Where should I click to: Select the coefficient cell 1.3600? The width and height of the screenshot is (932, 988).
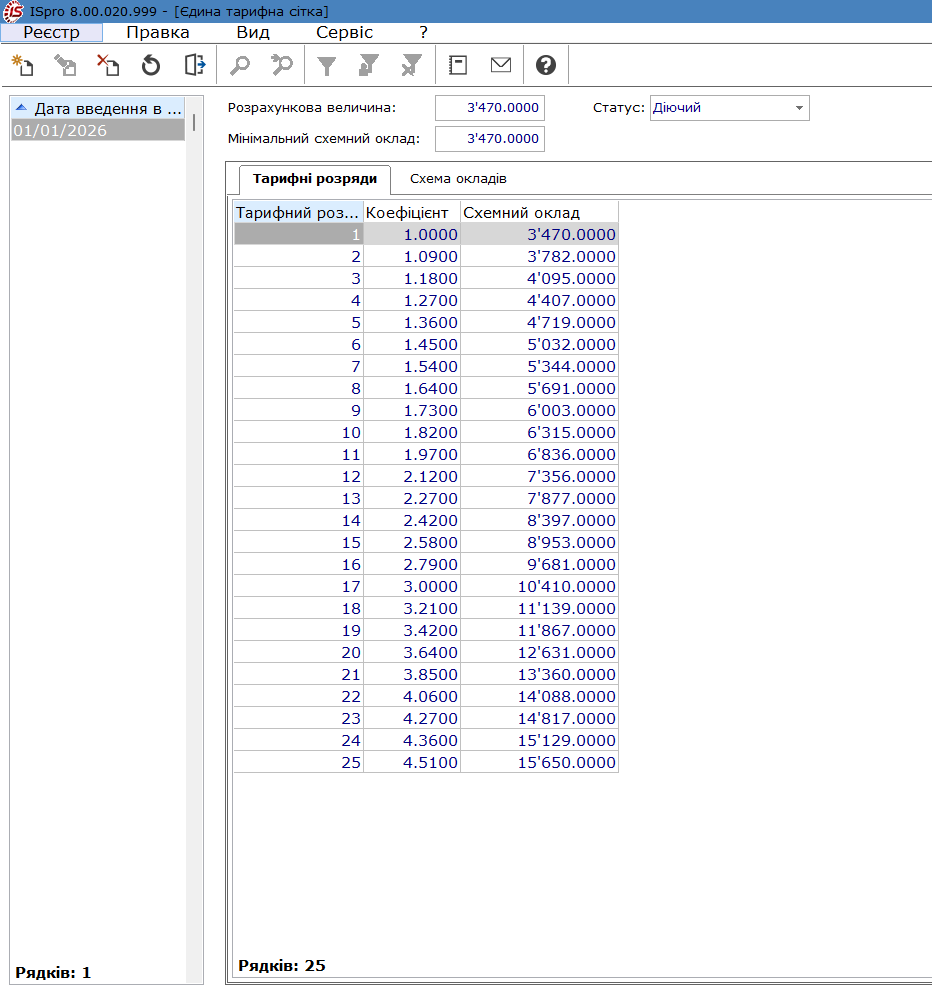(x=412, y=323)
